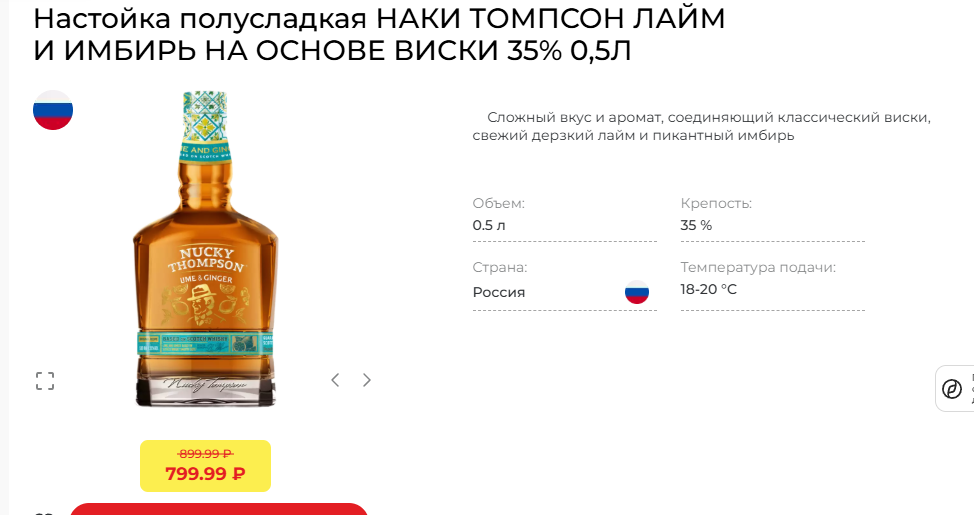
Task: Open the compass icon widget on the right edge
Action: pyautogui.click(x=952, y=389)
